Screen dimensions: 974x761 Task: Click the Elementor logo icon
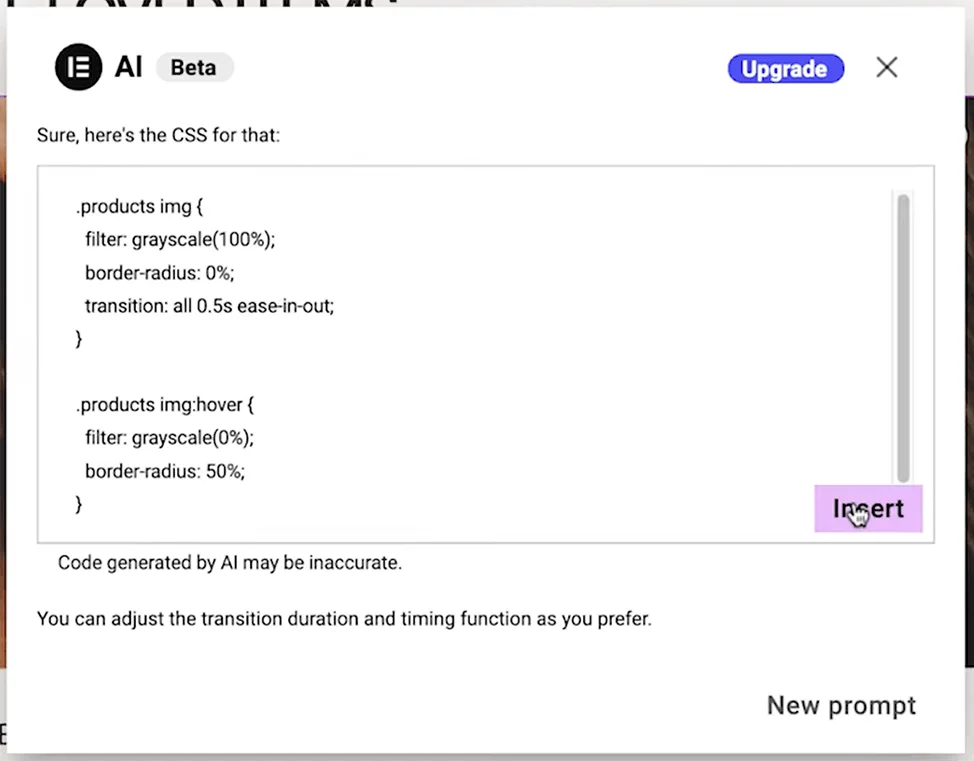[79, 68]
